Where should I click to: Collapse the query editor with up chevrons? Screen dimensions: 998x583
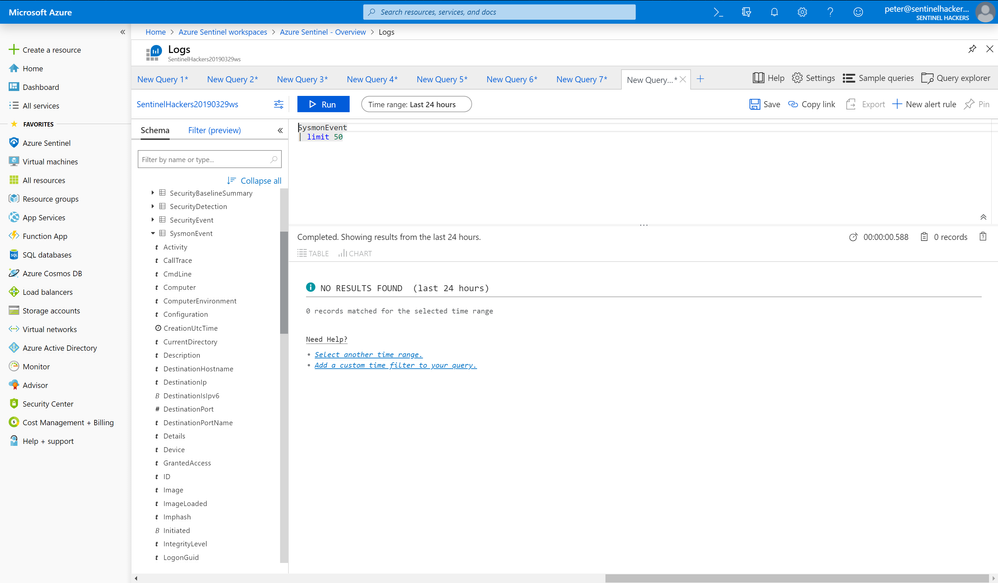pyautogui.click(x=983, y=218)
